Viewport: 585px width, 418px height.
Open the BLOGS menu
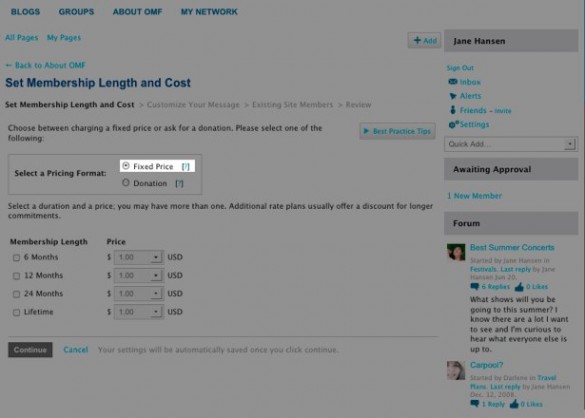click(25, 12)
